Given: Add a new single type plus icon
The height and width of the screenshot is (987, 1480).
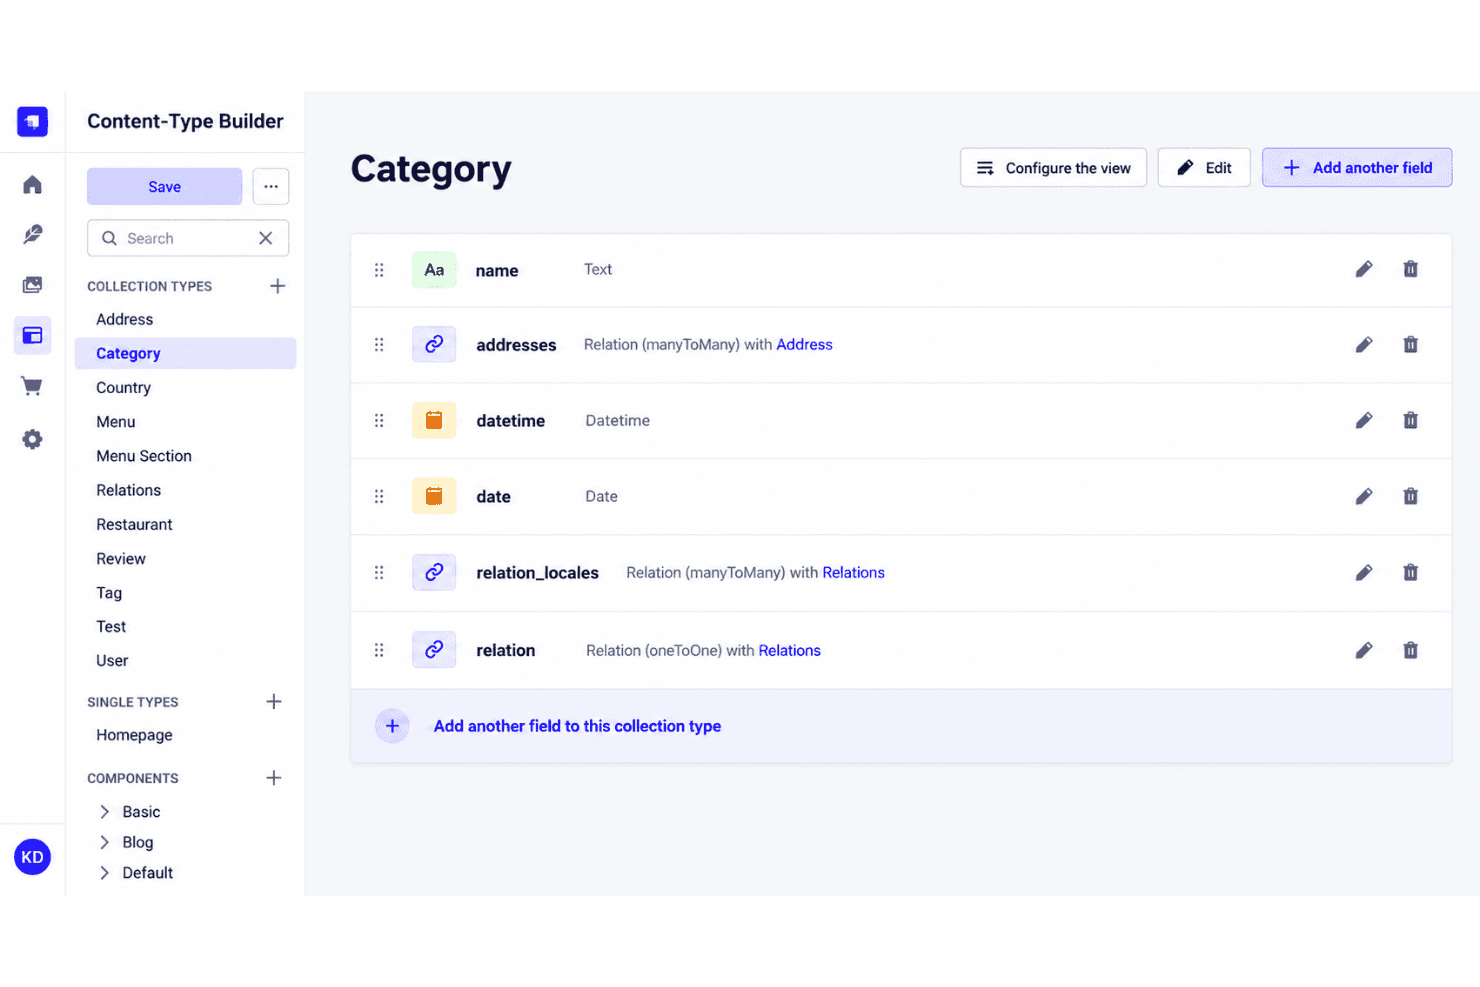Looking at the screenshot, I should 274,702.
